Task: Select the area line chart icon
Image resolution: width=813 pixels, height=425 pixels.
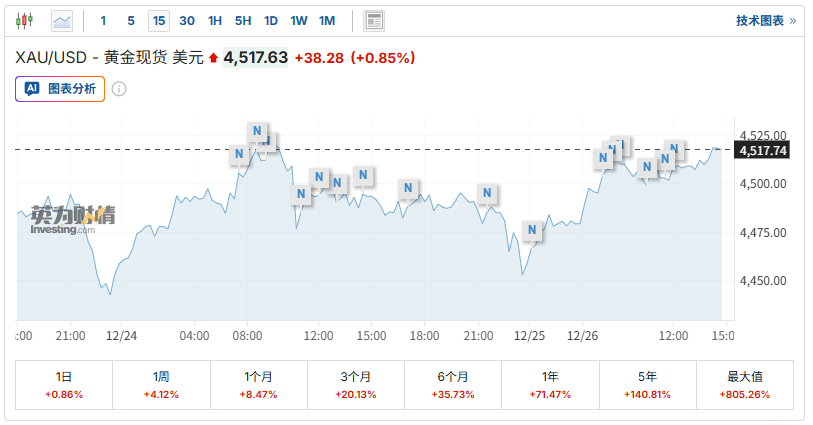Action: click(62, 20)
